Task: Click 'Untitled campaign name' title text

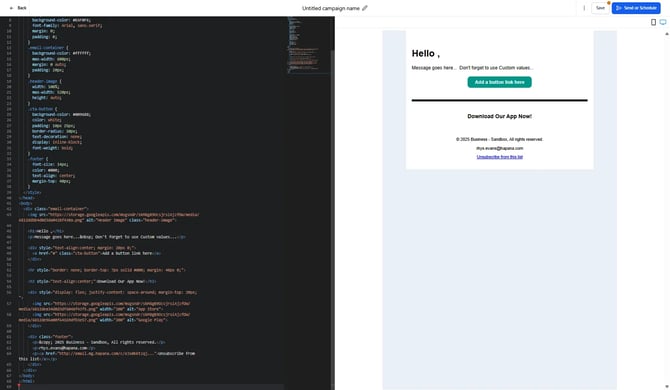Action: pos(331,8)
